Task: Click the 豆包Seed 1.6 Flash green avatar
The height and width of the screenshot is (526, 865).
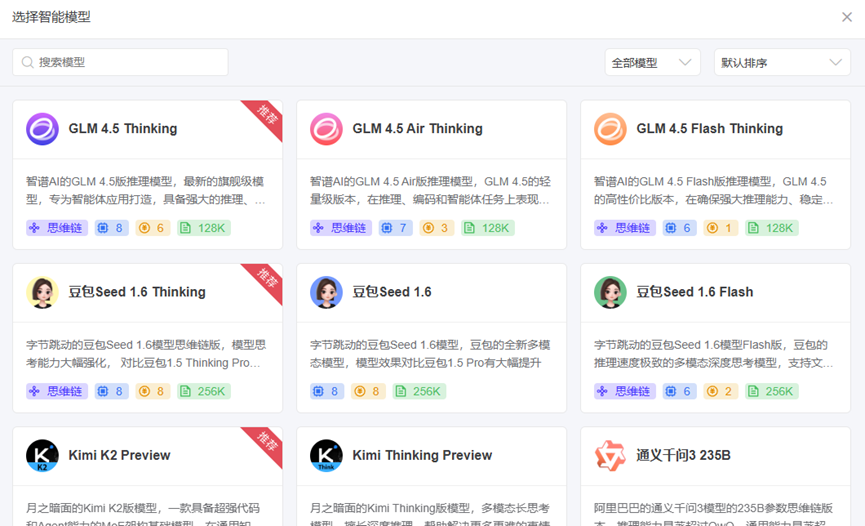Action: click(x=610, y=292)
